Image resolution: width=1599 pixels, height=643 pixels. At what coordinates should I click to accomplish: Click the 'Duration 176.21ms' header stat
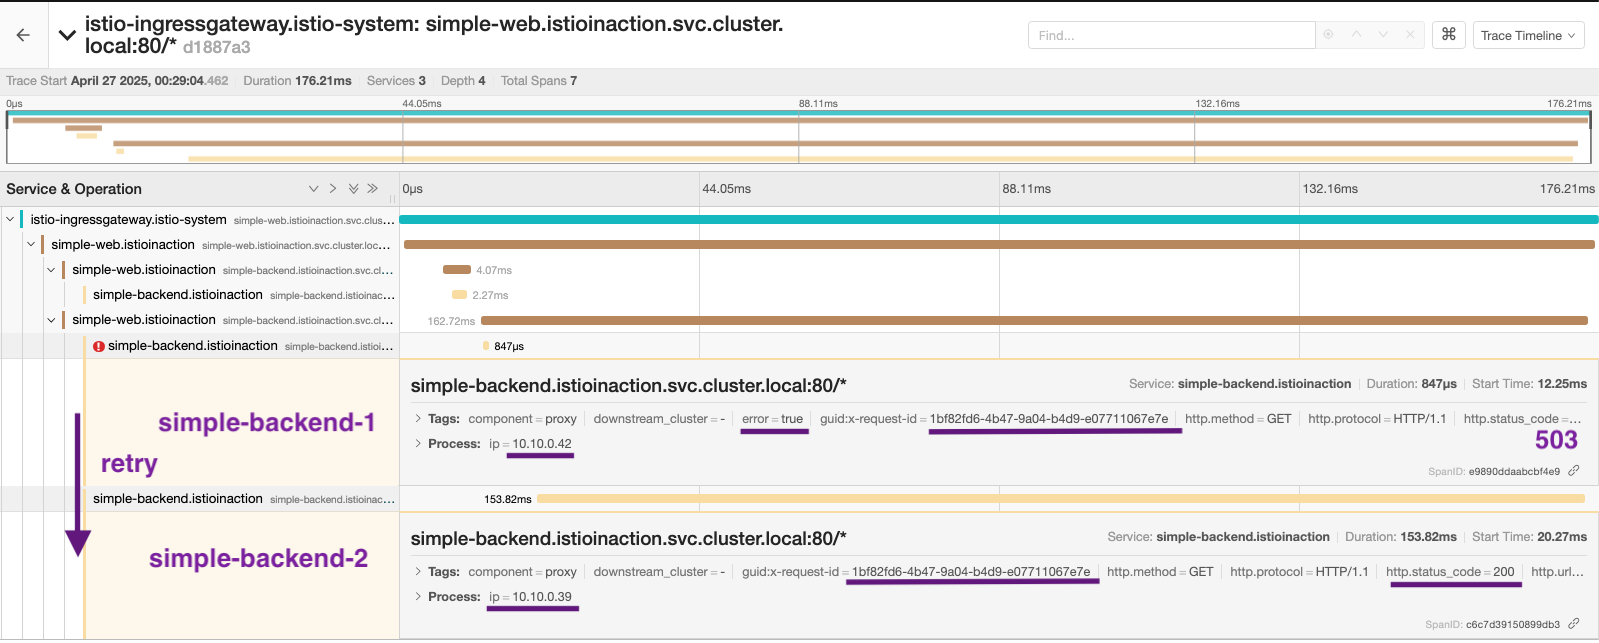click(297, 81)
